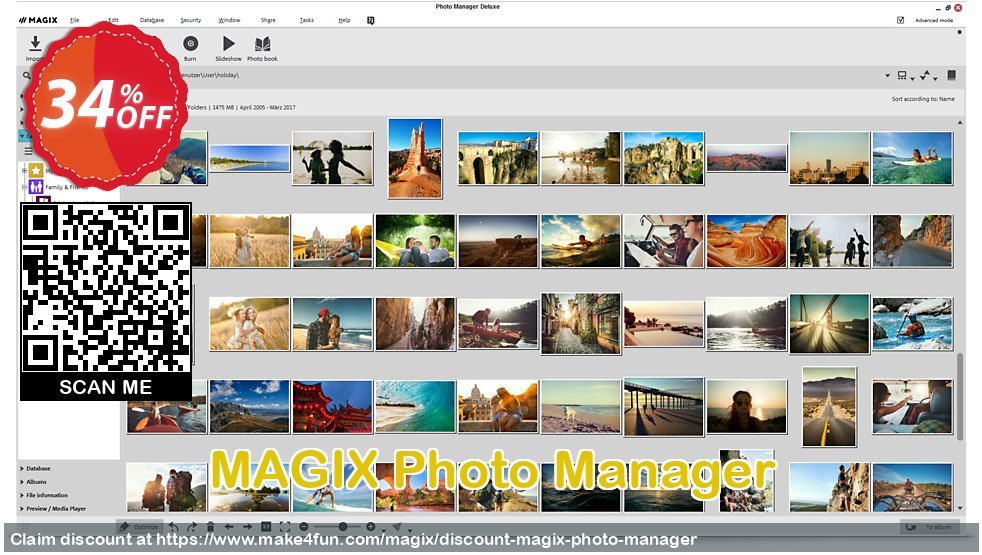Open the display view dropdown arrow

pos(912,78)
